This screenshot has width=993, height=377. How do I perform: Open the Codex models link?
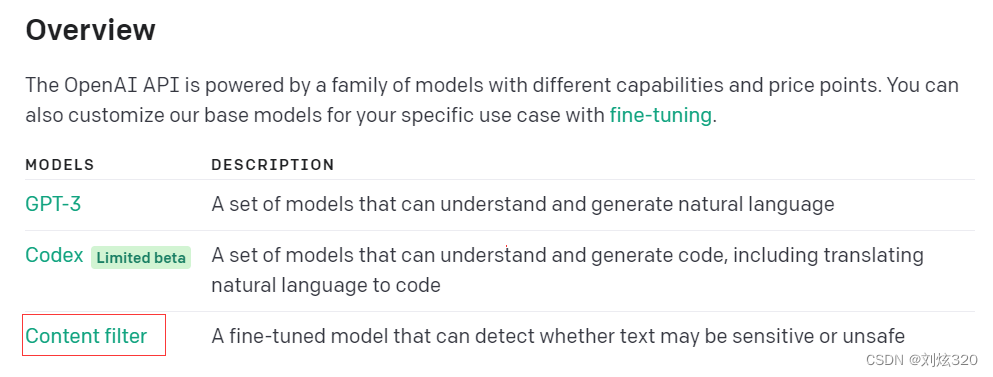pyautogui.click(x=54, y=255)
